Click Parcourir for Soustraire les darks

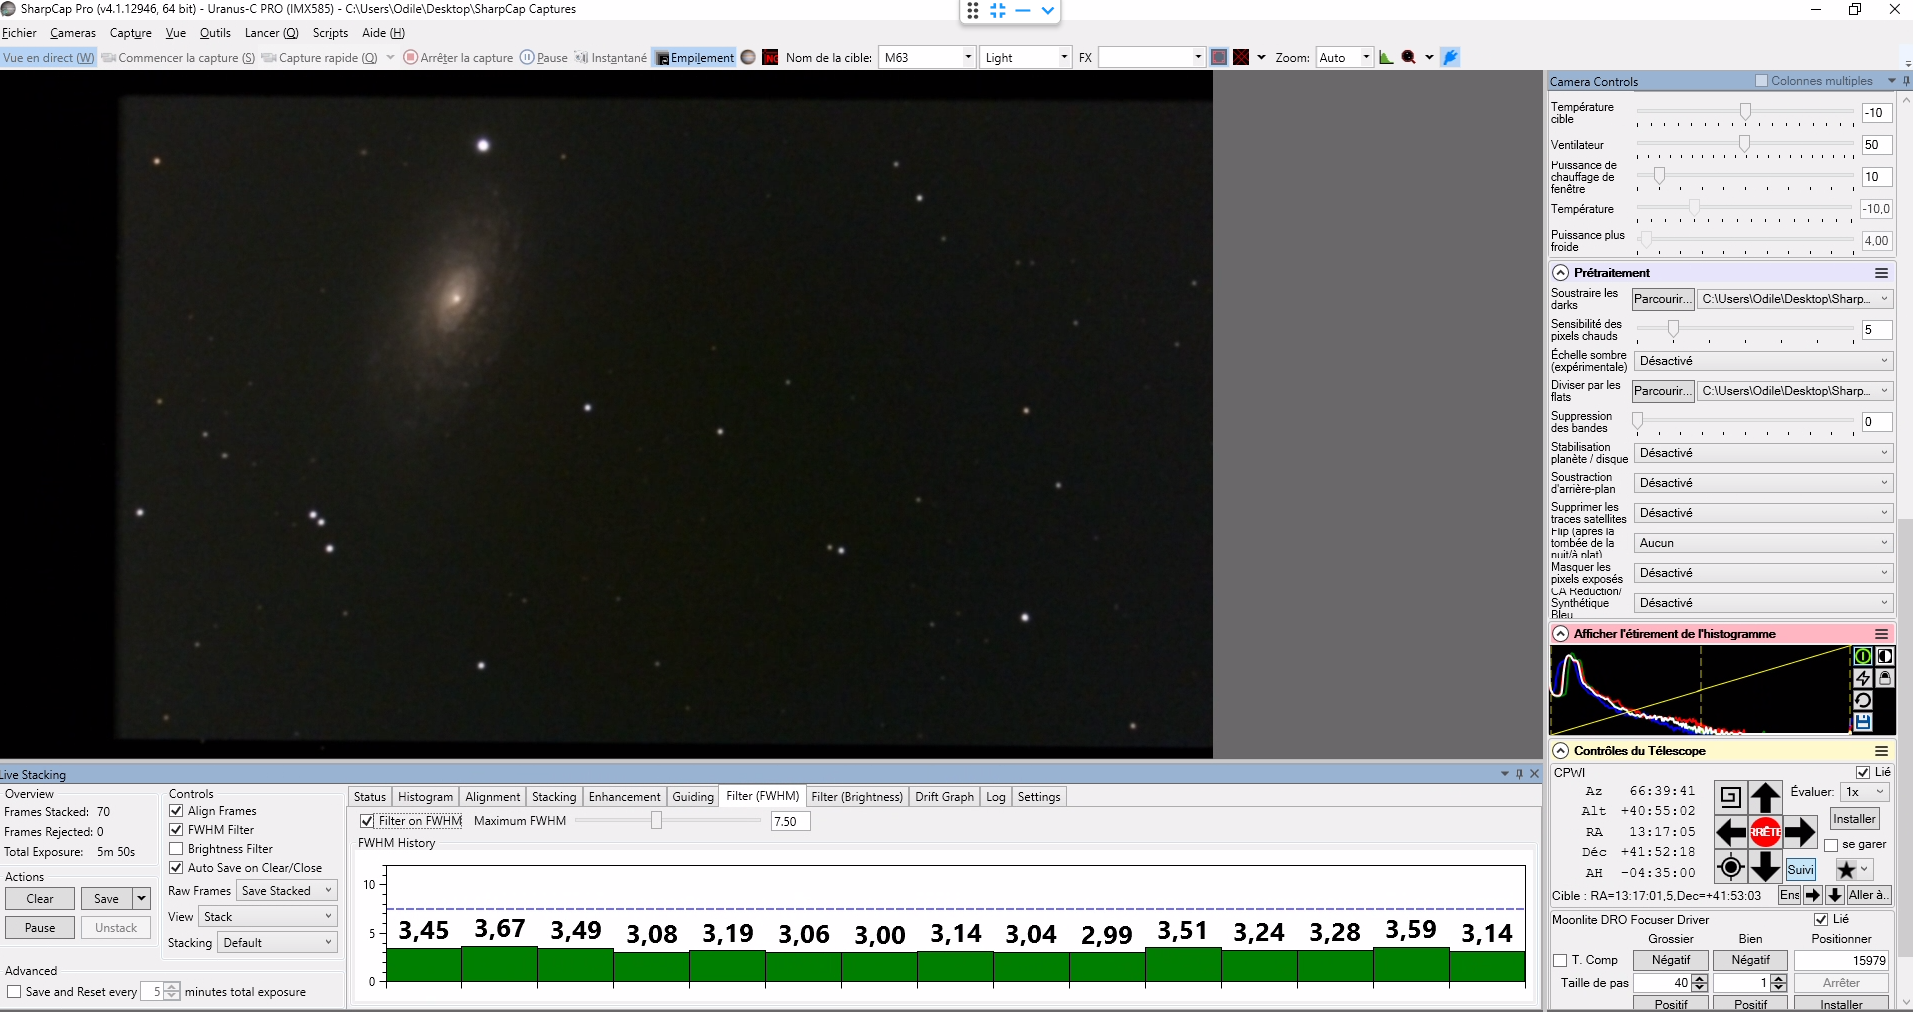(1663, 299)
